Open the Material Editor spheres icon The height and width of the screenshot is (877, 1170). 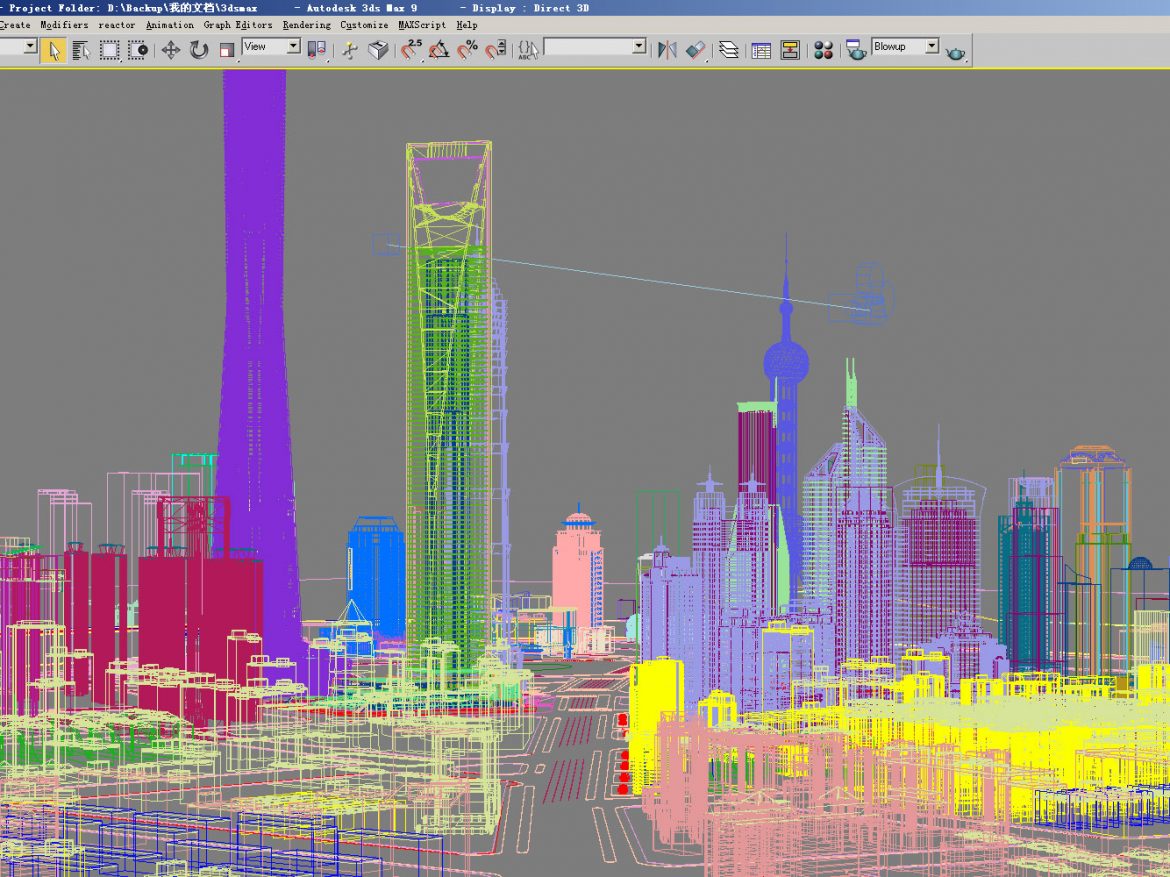823,50
